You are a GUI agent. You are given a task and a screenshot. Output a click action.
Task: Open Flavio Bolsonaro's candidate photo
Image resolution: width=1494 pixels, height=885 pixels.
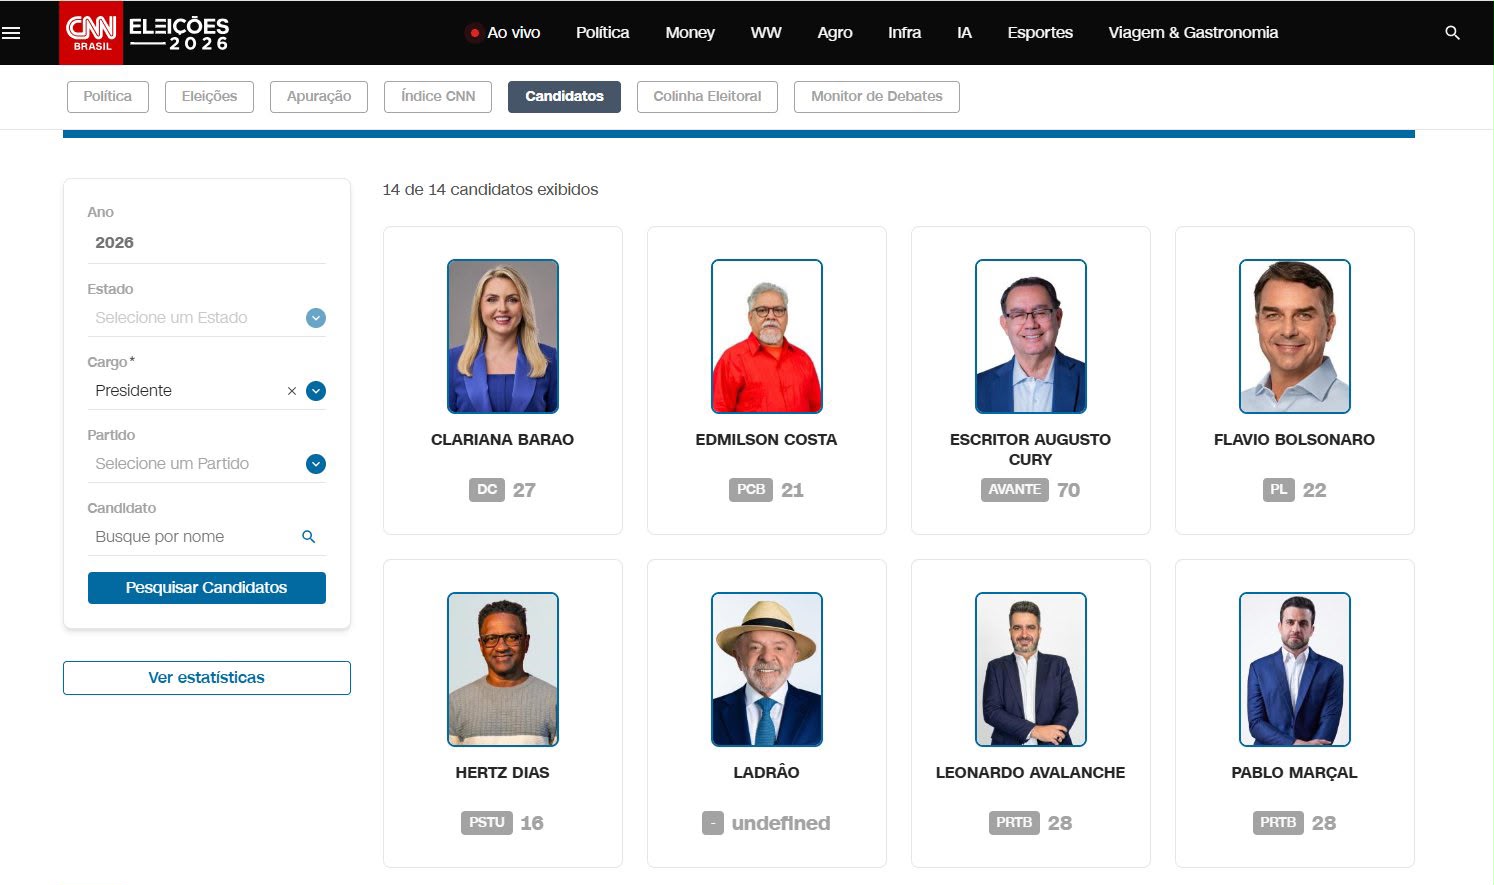point(1295,337)
